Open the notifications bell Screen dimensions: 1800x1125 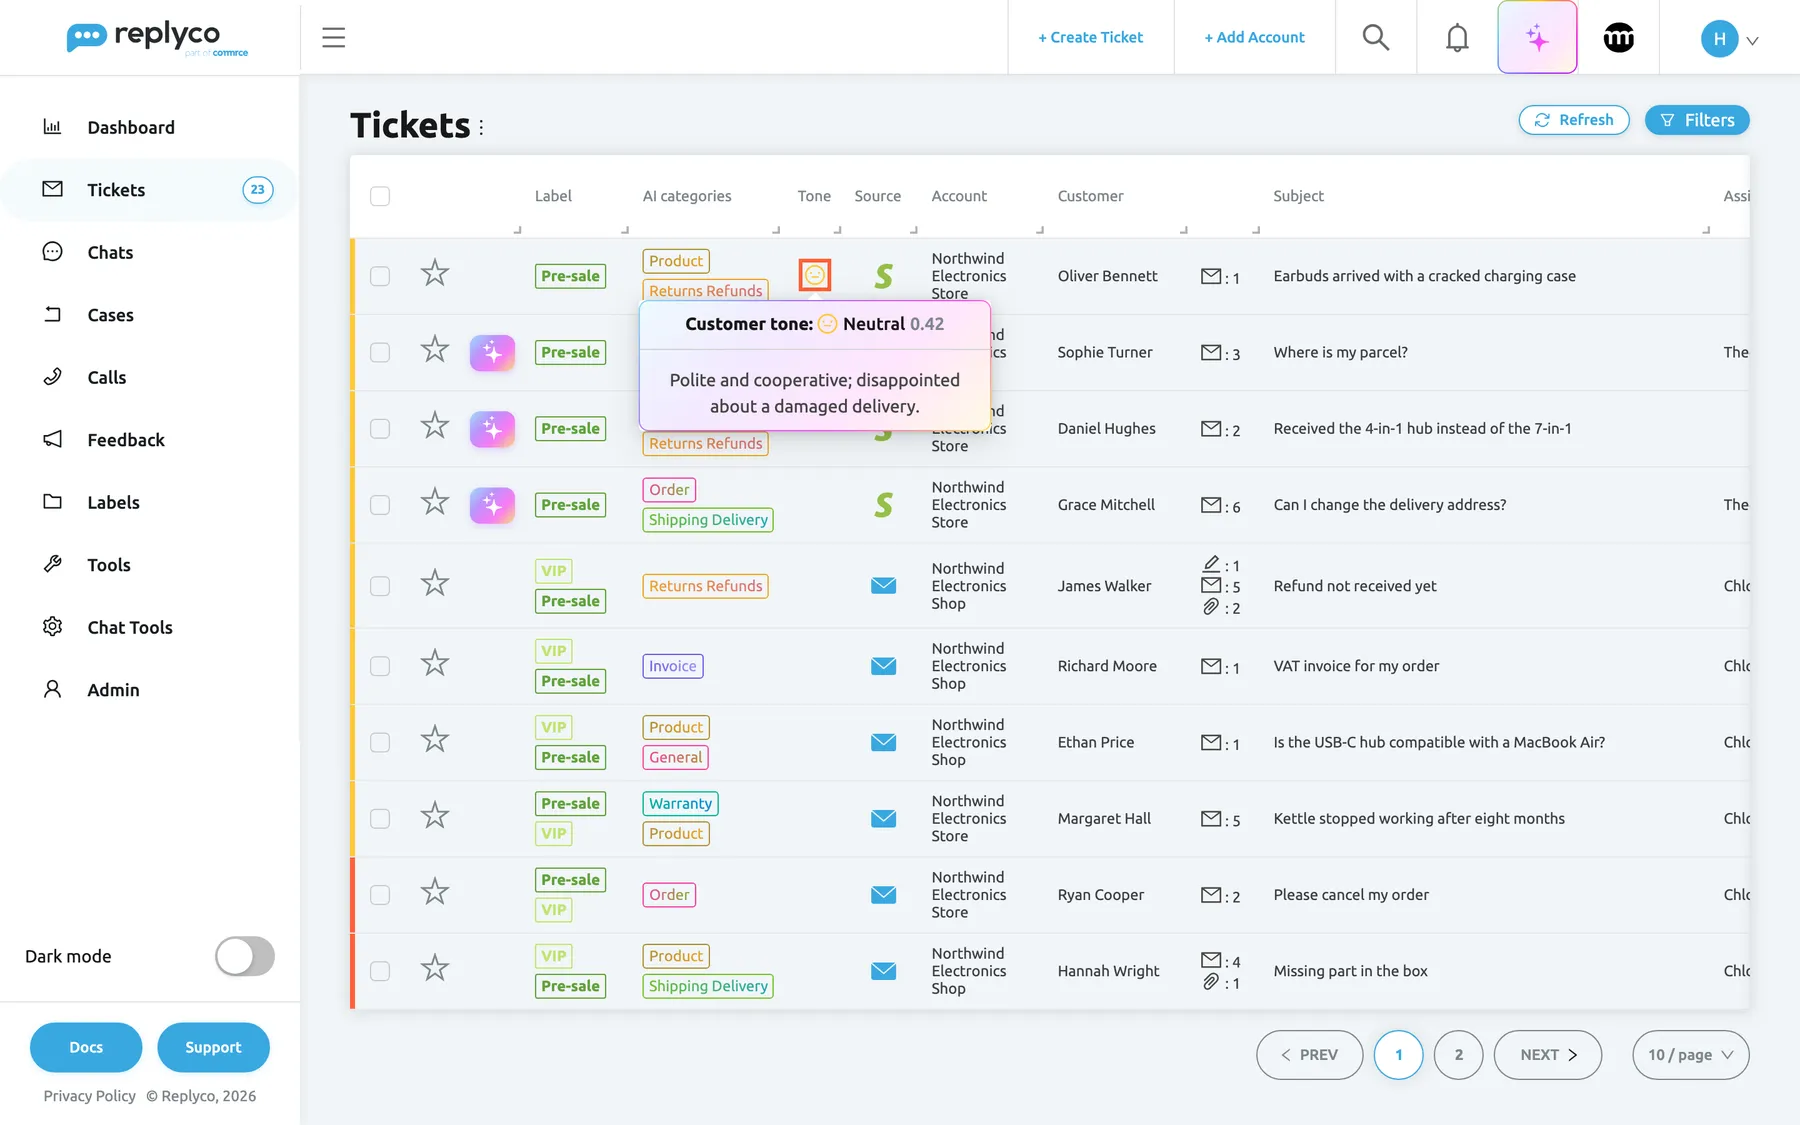pyautogui.click(x=1457, y=38)
